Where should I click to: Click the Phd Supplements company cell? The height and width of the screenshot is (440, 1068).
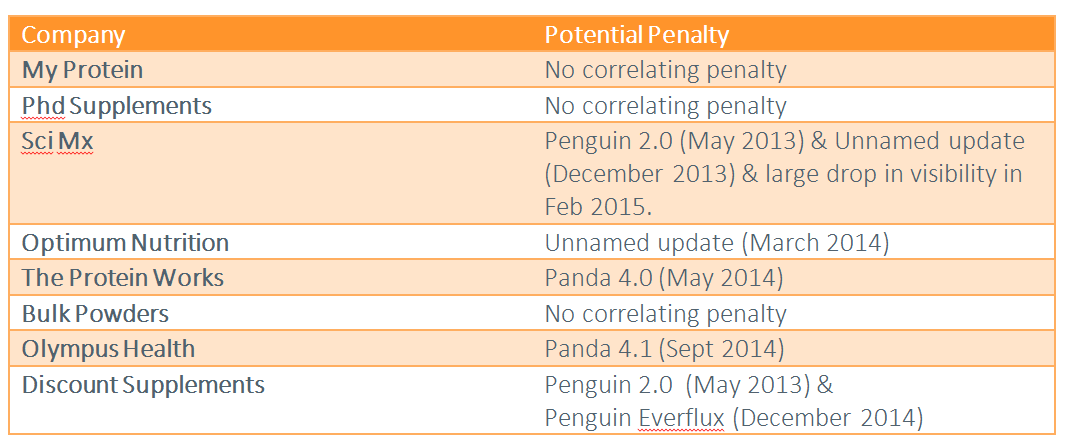coord(273,106)
